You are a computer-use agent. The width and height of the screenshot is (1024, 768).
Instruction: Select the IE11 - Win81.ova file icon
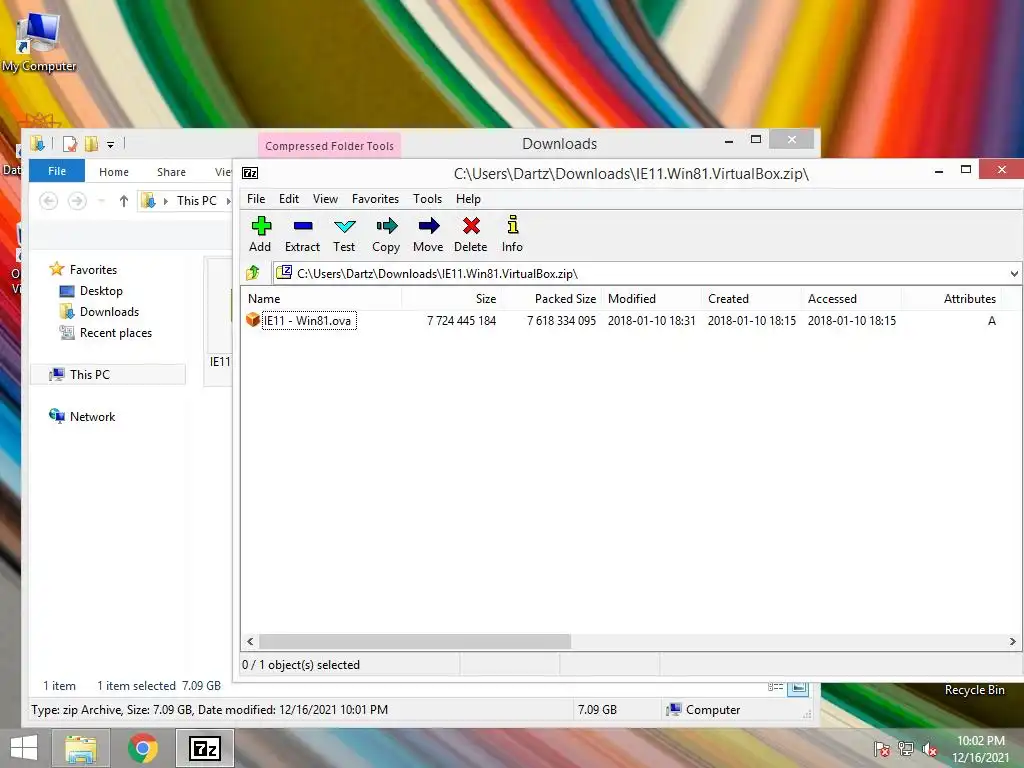point(253,320)
